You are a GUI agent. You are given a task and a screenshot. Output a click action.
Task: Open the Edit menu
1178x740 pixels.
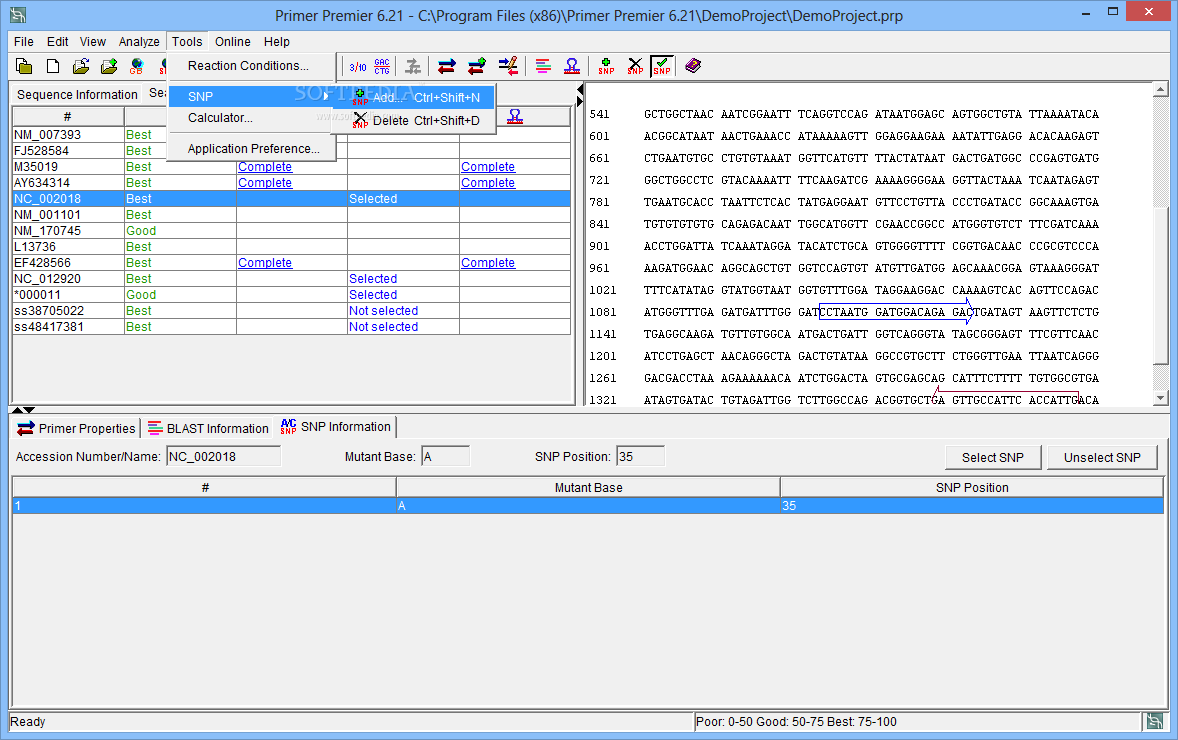[57, 42]
